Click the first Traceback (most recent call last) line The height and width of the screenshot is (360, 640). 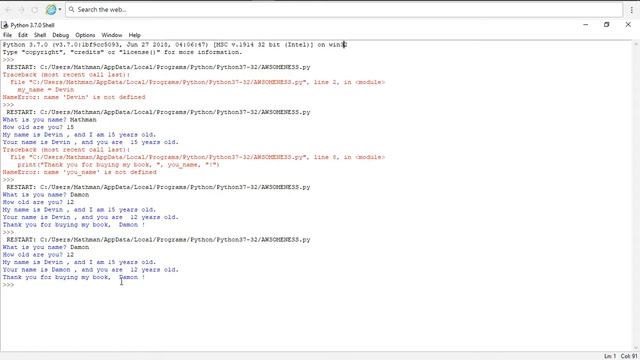66,75
